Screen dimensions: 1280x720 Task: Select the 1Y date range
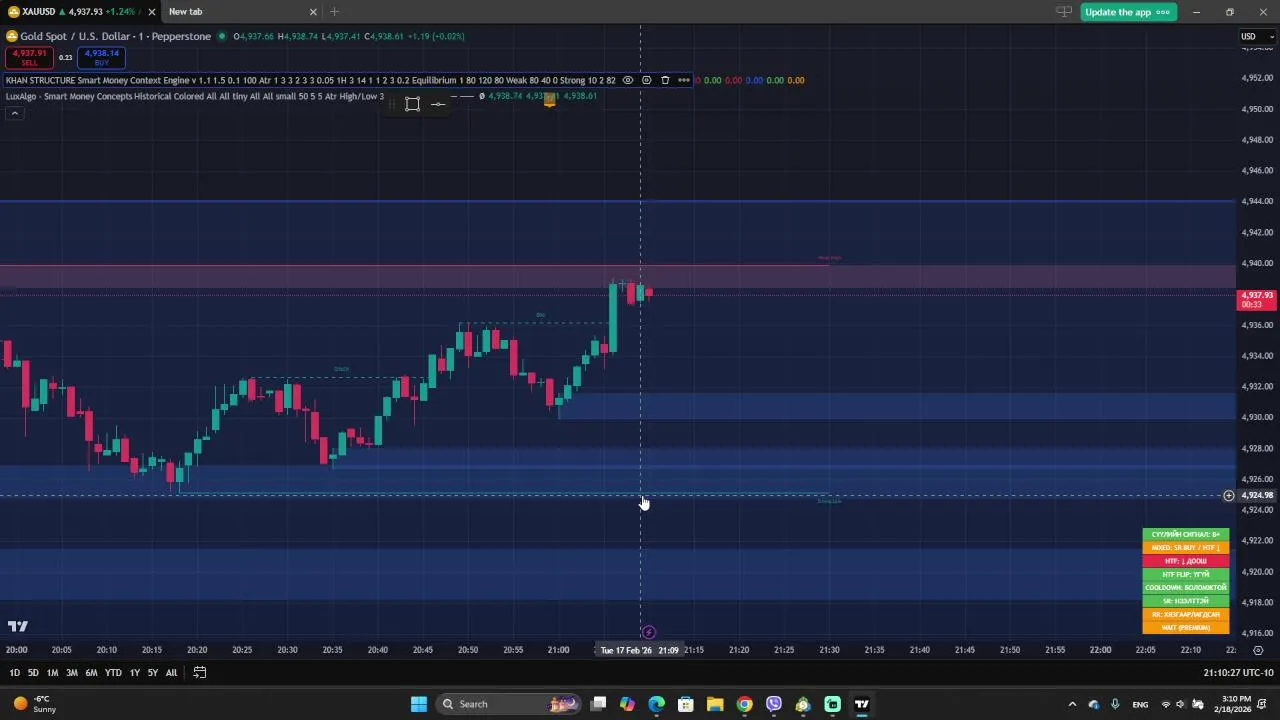click(134, 673)
